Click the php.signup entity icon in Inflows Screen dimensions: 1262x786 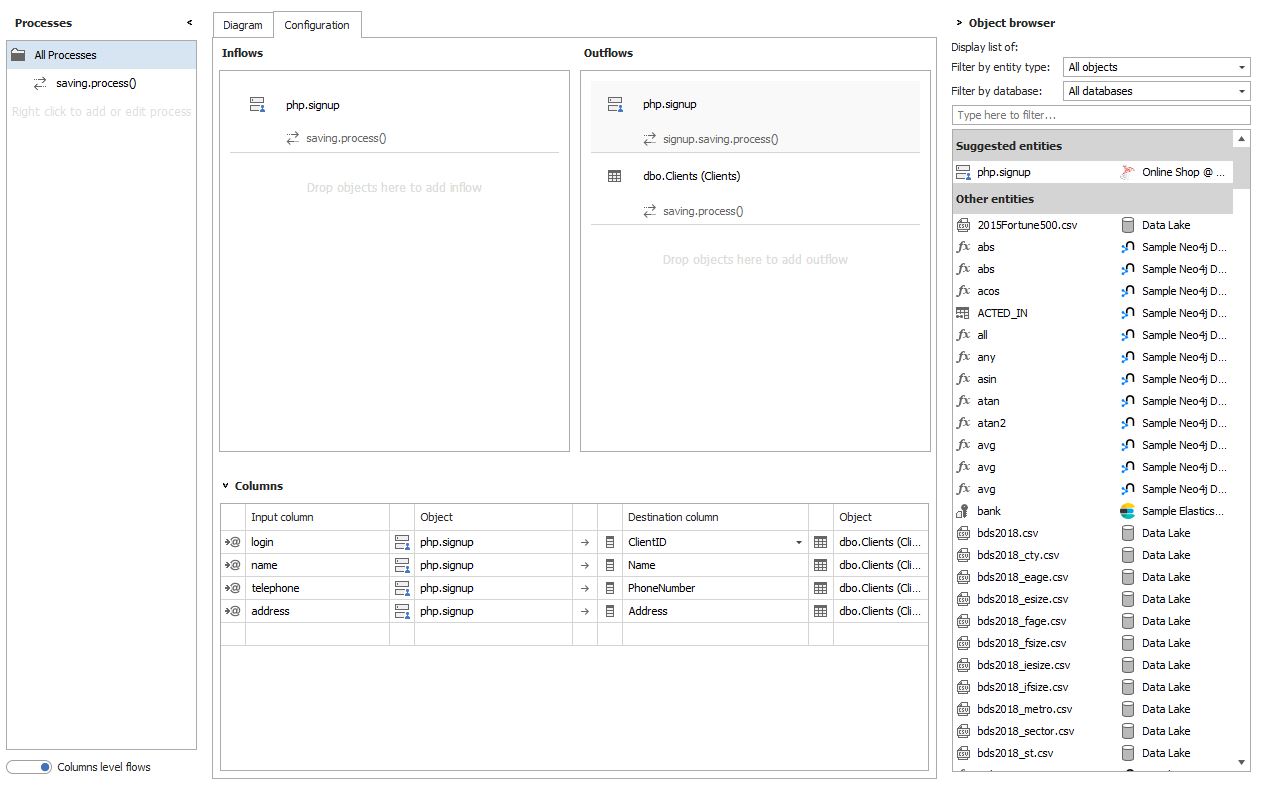(x=257, y=104)
